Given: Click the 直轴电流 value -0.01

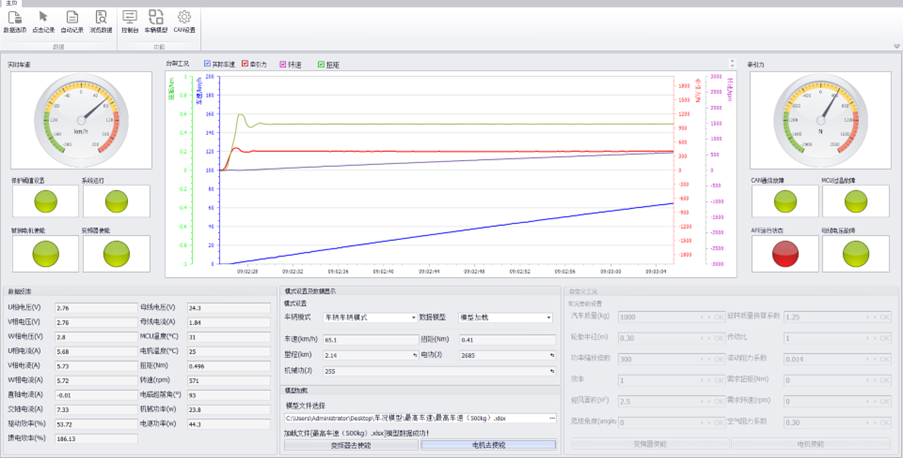Looking at the screenshot, I should [96, 395].
